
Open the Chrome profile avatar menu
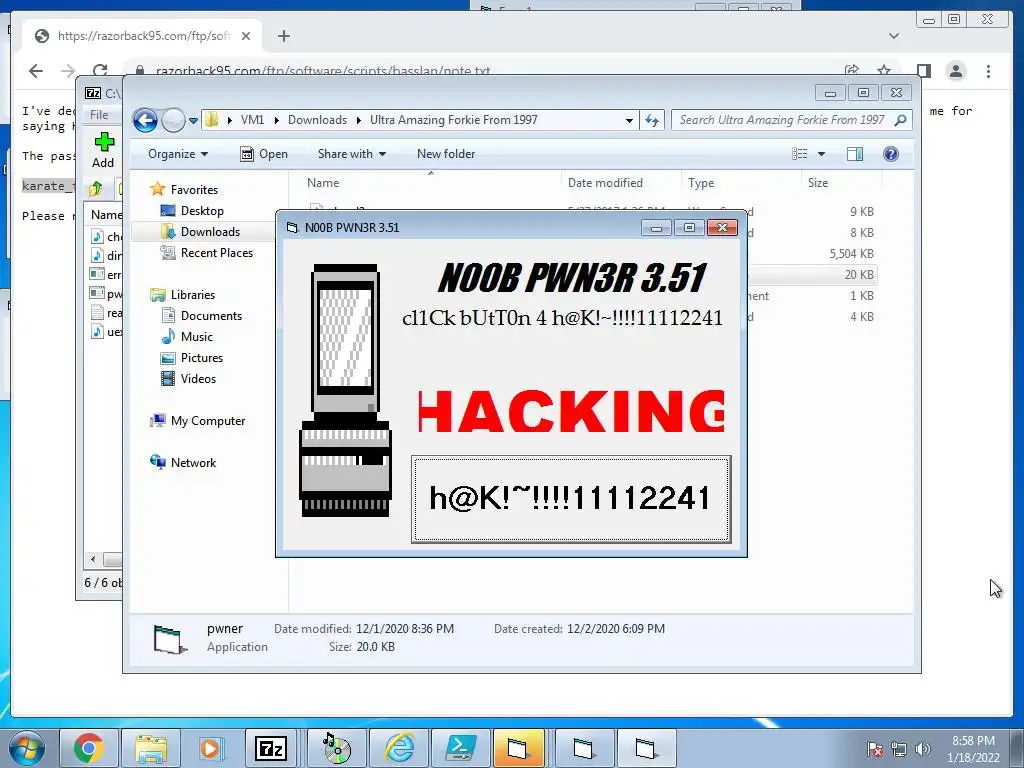(955, 71)
